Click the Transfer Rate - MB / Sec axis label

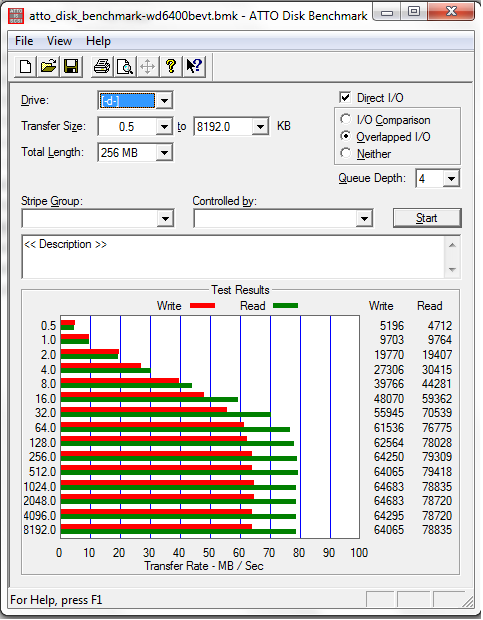click(x=204, y=566)
